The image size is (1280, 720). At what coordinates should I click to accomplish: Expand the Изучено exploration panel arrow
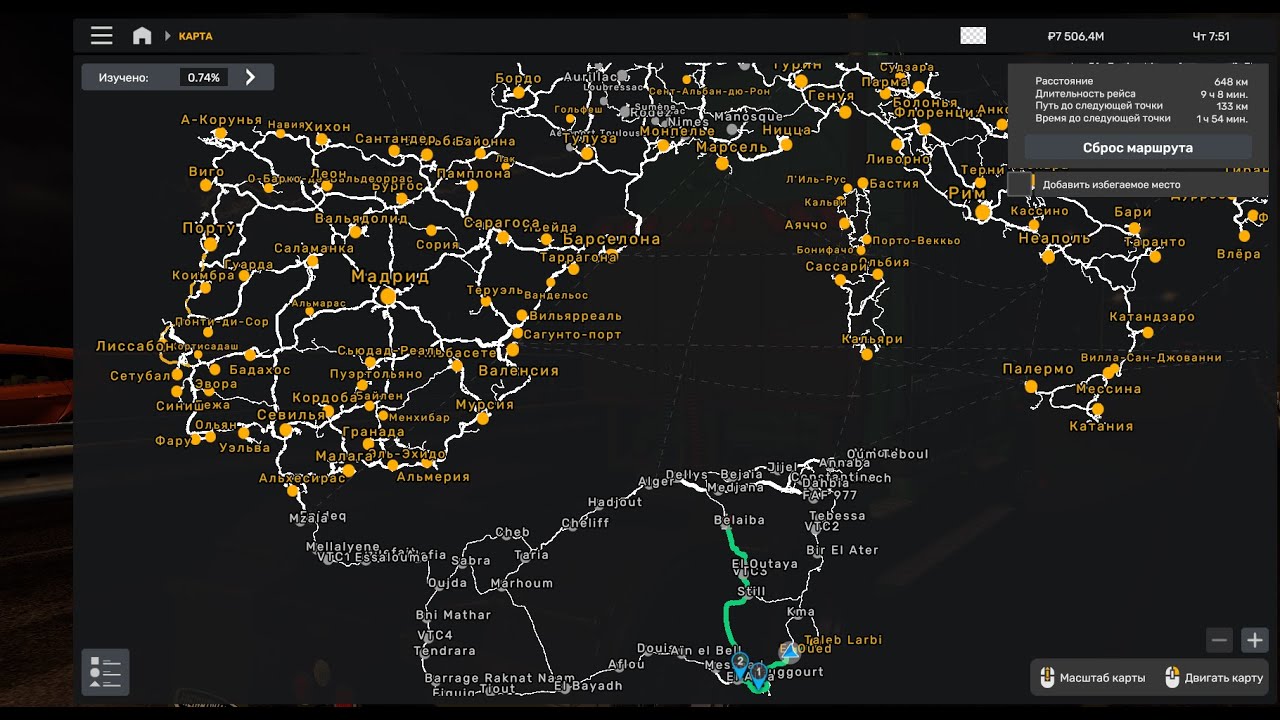click(x=250, y=77)
